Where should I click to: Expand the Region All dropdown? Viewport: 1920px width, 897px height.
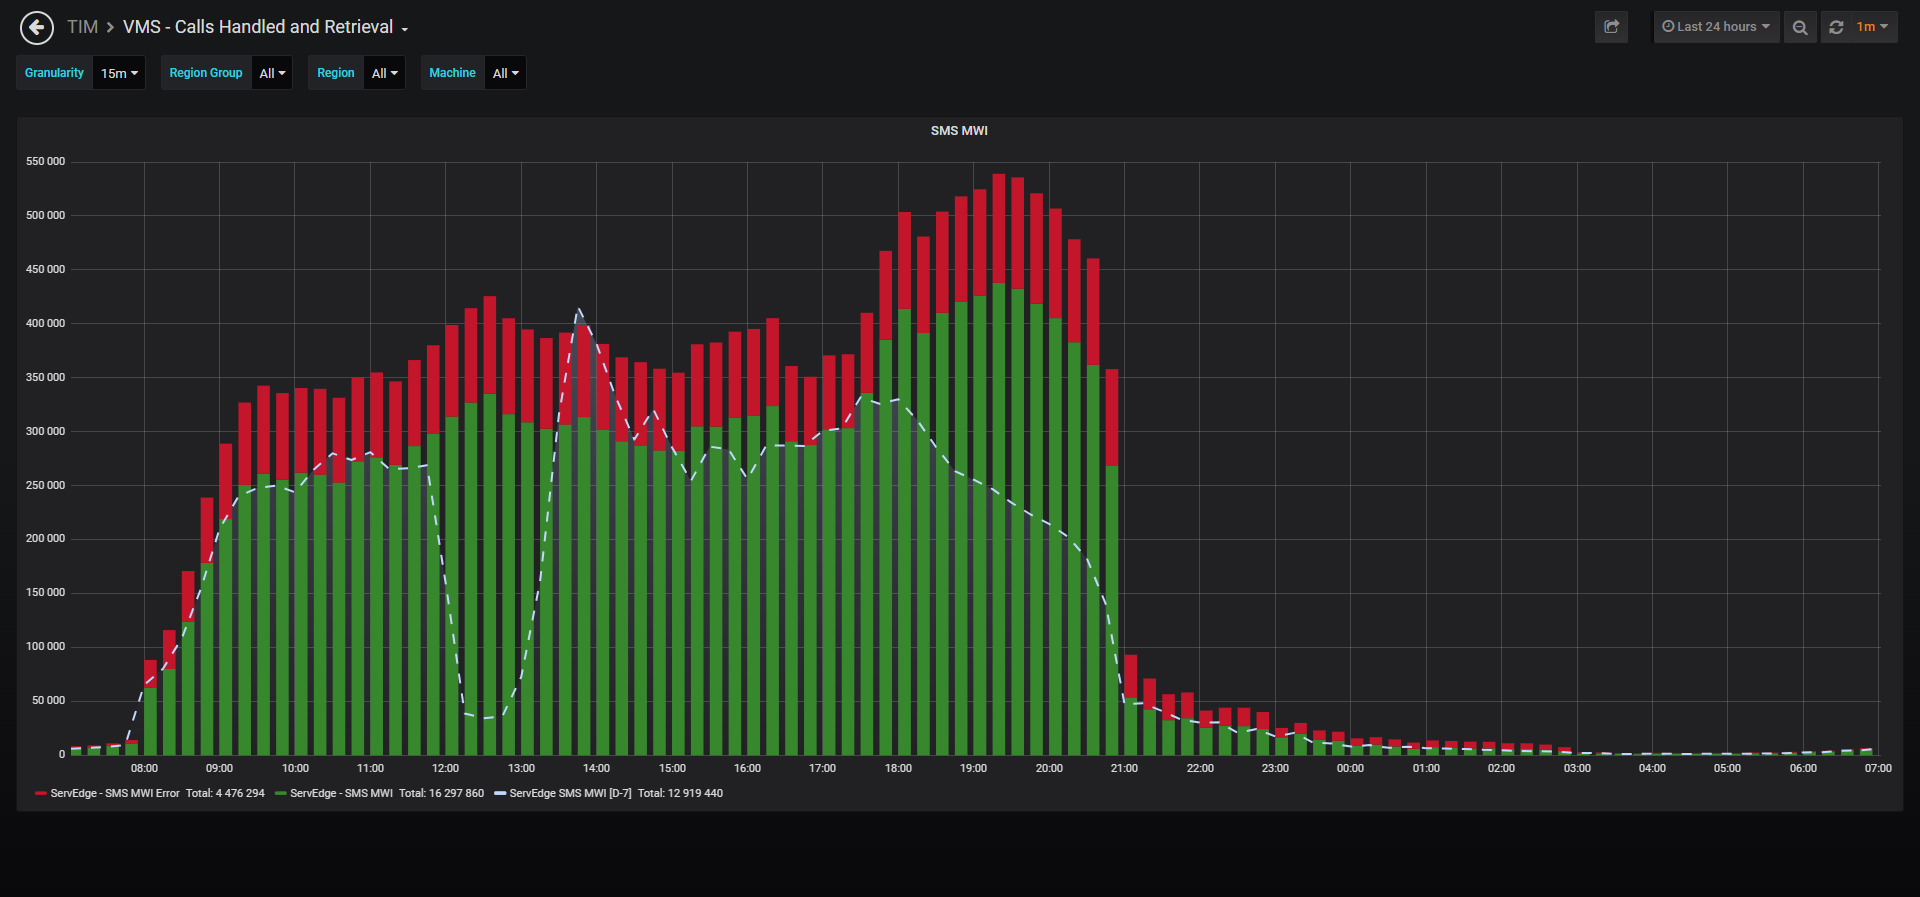coord(384,73)
